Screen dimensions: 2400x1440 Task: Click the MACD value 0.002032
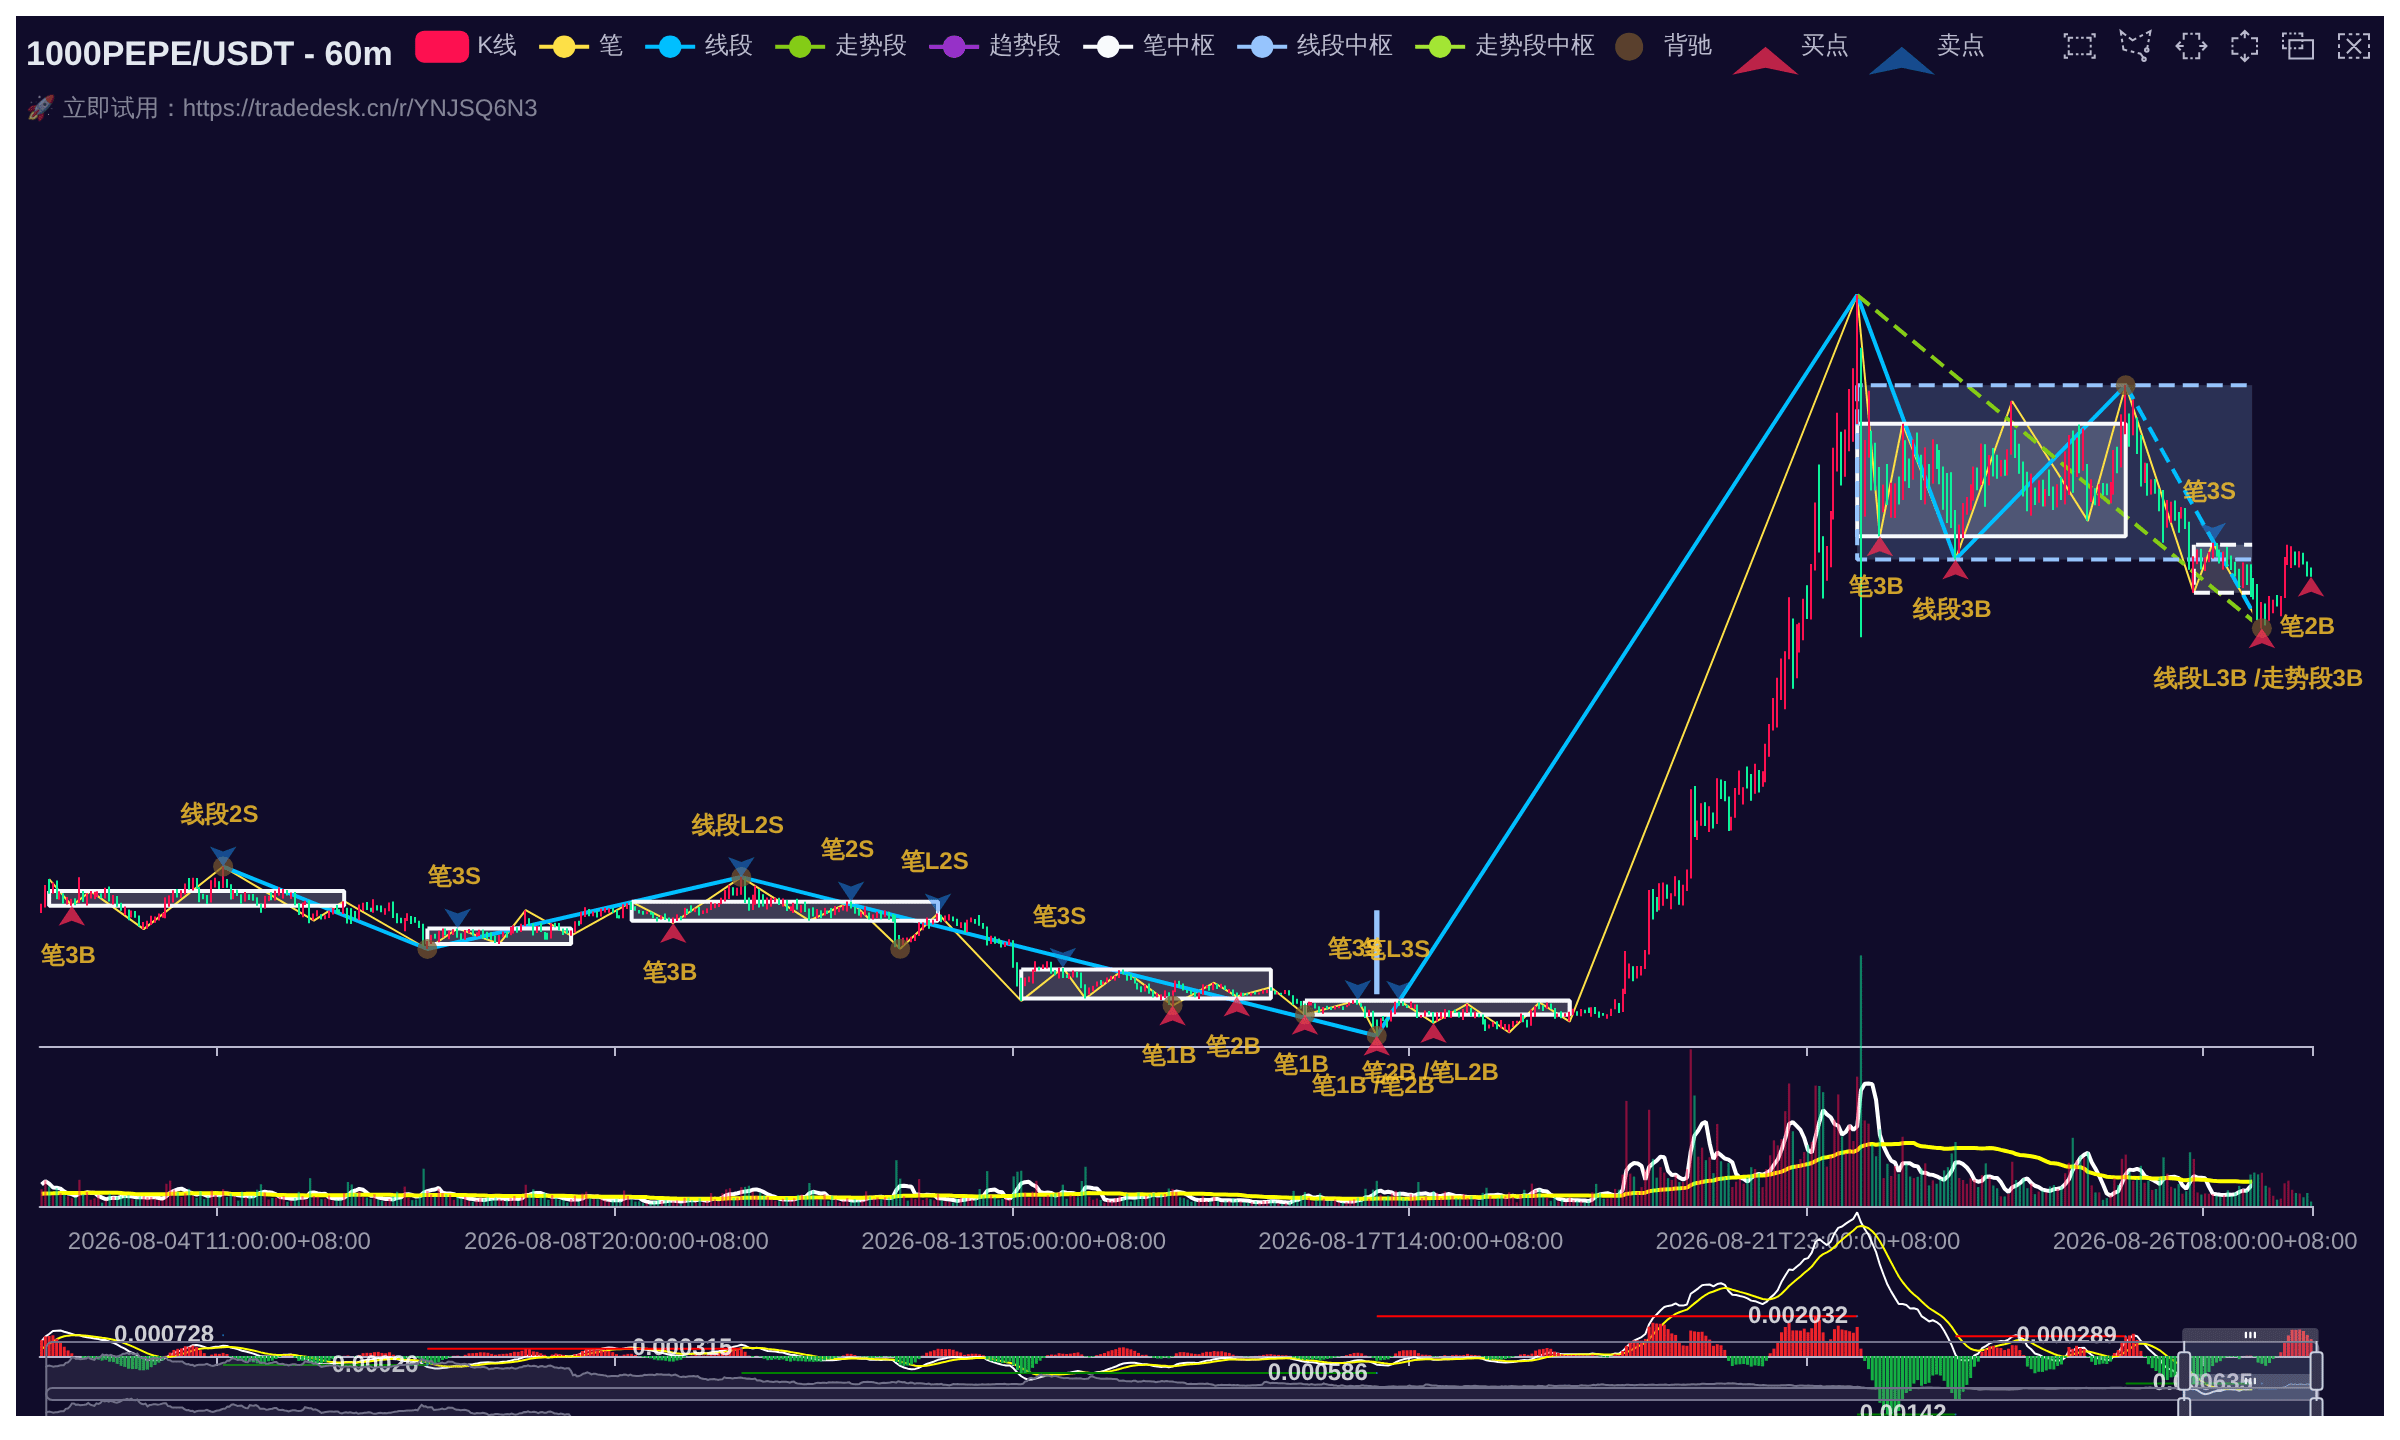point(1798,1315)
